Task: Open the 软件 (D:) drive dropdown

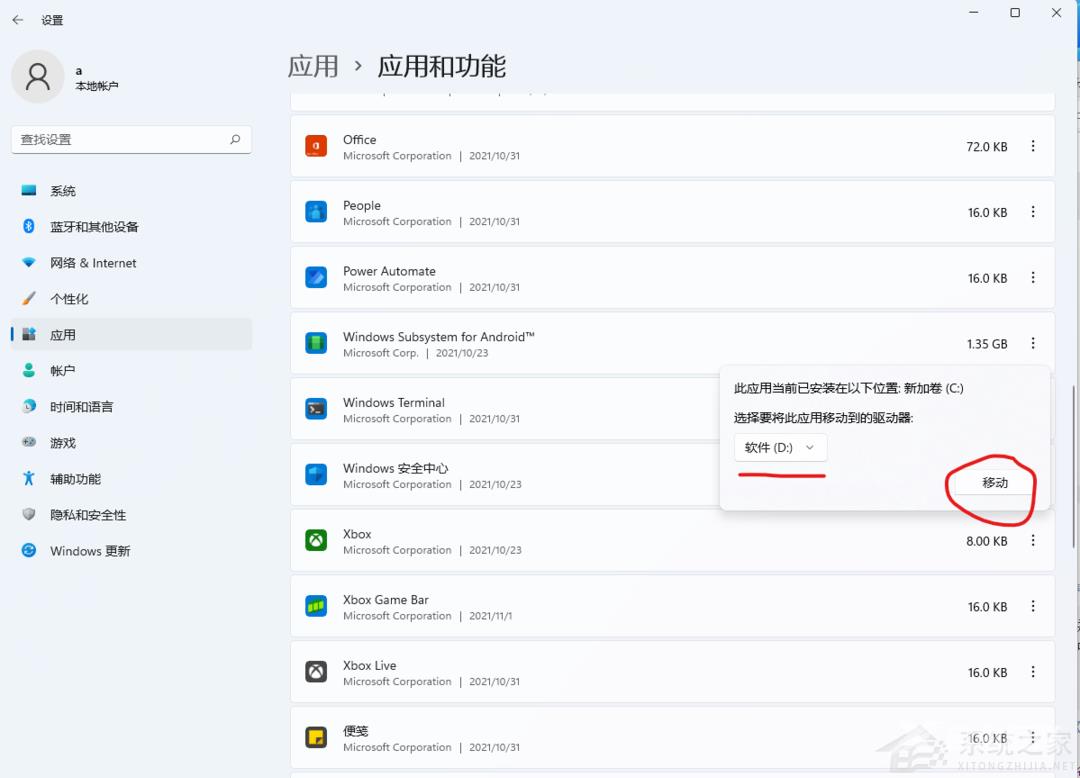Action: point(780,448)
